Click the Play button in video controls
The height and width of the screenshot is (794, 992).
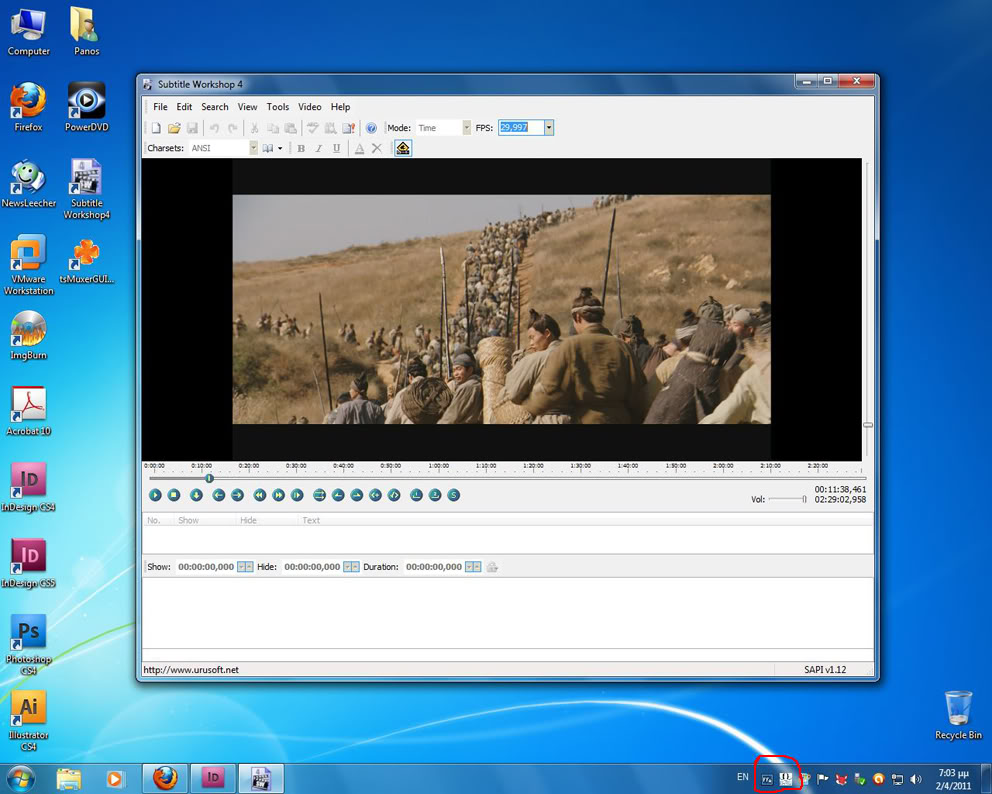(155, 495)
